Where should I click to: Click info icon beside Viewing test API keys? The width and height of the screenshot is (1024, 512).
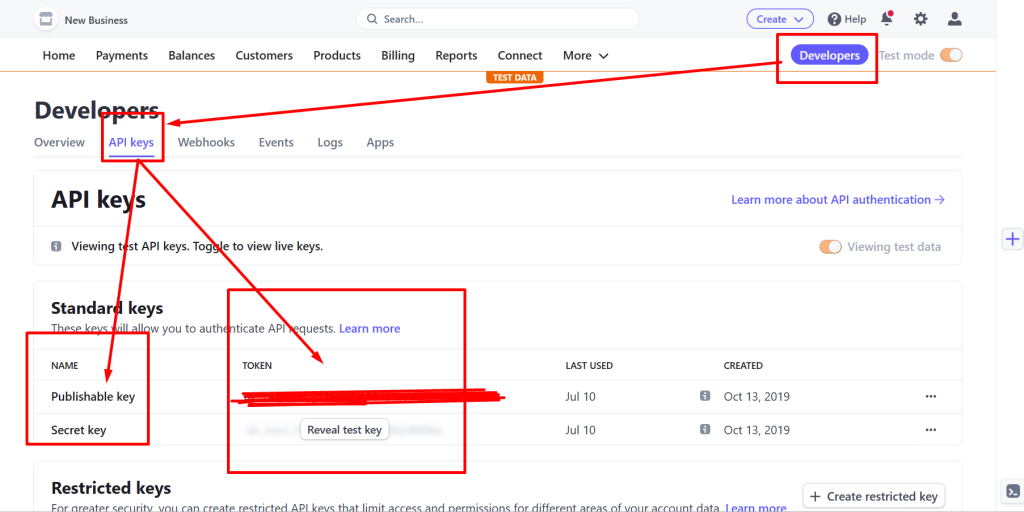[56, 246]
